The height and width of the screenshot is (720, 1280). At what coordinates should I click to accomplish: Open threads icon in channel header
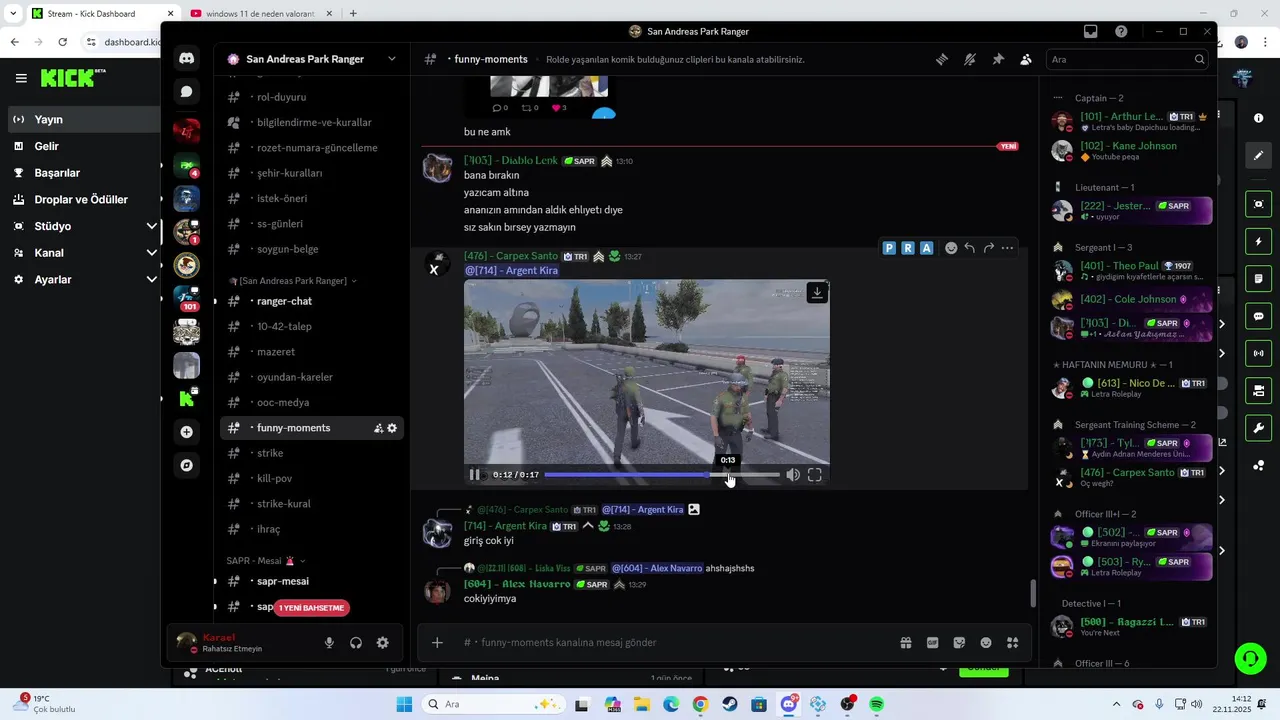pos(941,60)
